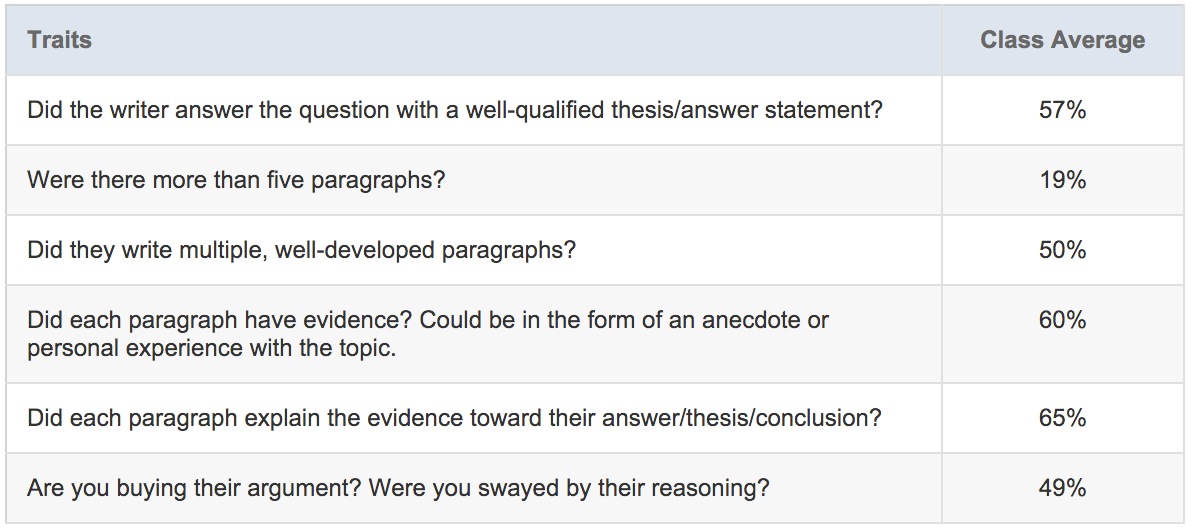Click the 57% class average value
The width and height of the screenshot is (1192, 529).
[x=1063, y=111]
